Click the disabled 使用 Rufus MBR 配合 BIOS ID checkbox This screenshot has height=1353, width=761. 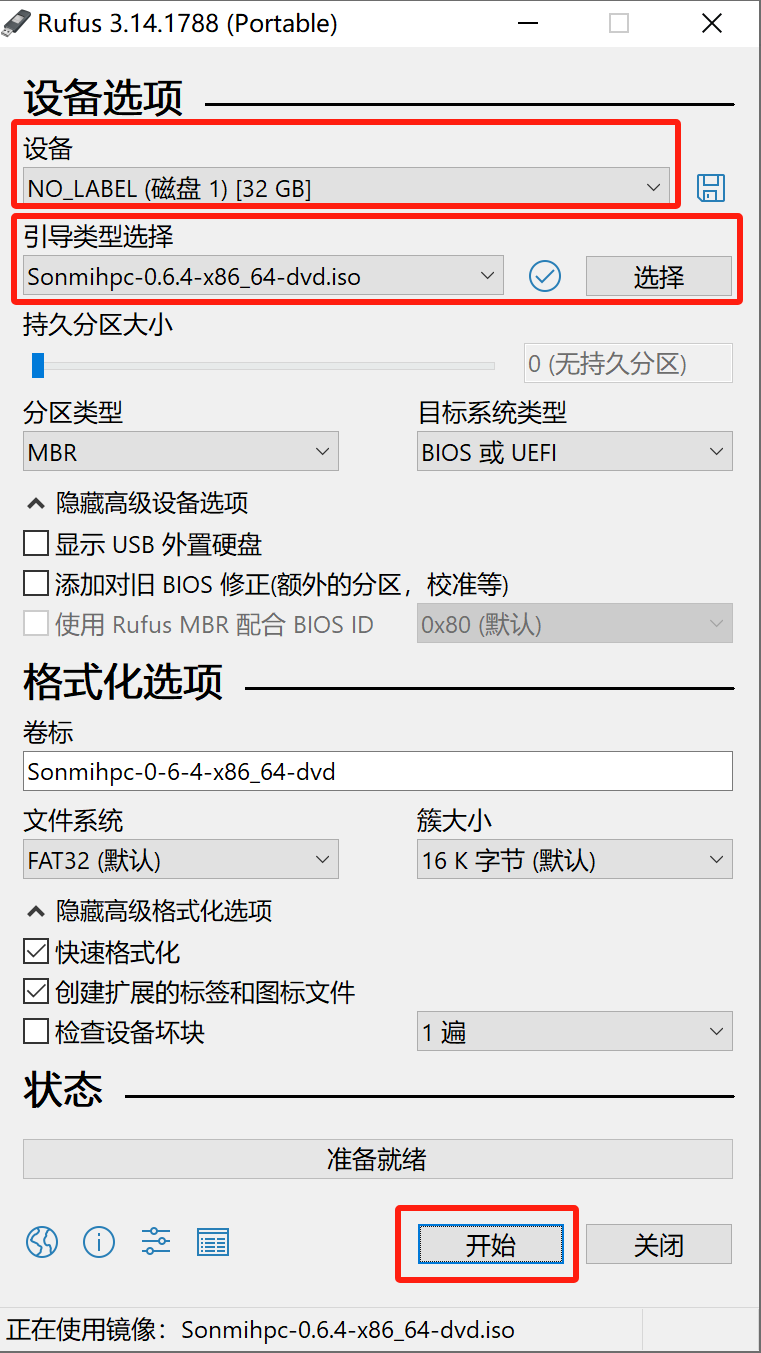[x=36, y=624]
